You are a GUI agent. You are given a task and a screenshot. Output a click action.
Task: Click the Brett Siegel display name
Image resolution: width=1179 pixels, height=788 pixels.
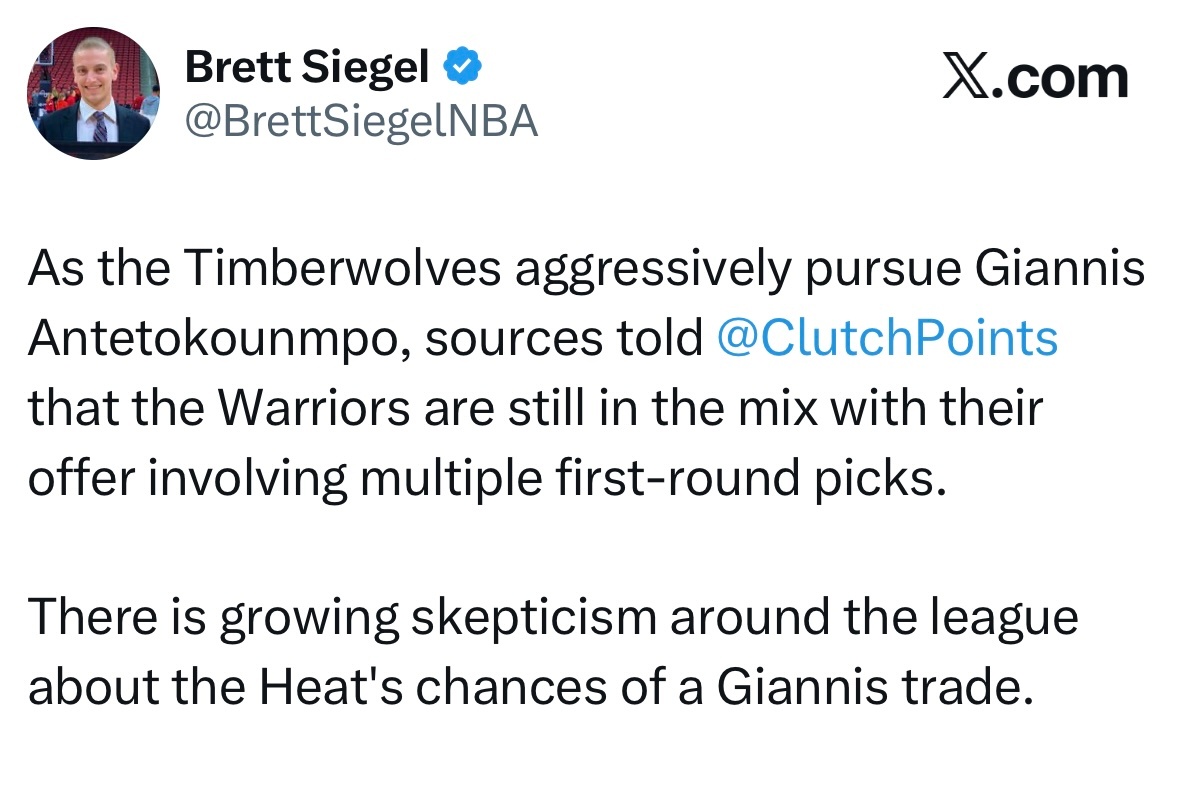pyautogui.click(x=307, y=68)
